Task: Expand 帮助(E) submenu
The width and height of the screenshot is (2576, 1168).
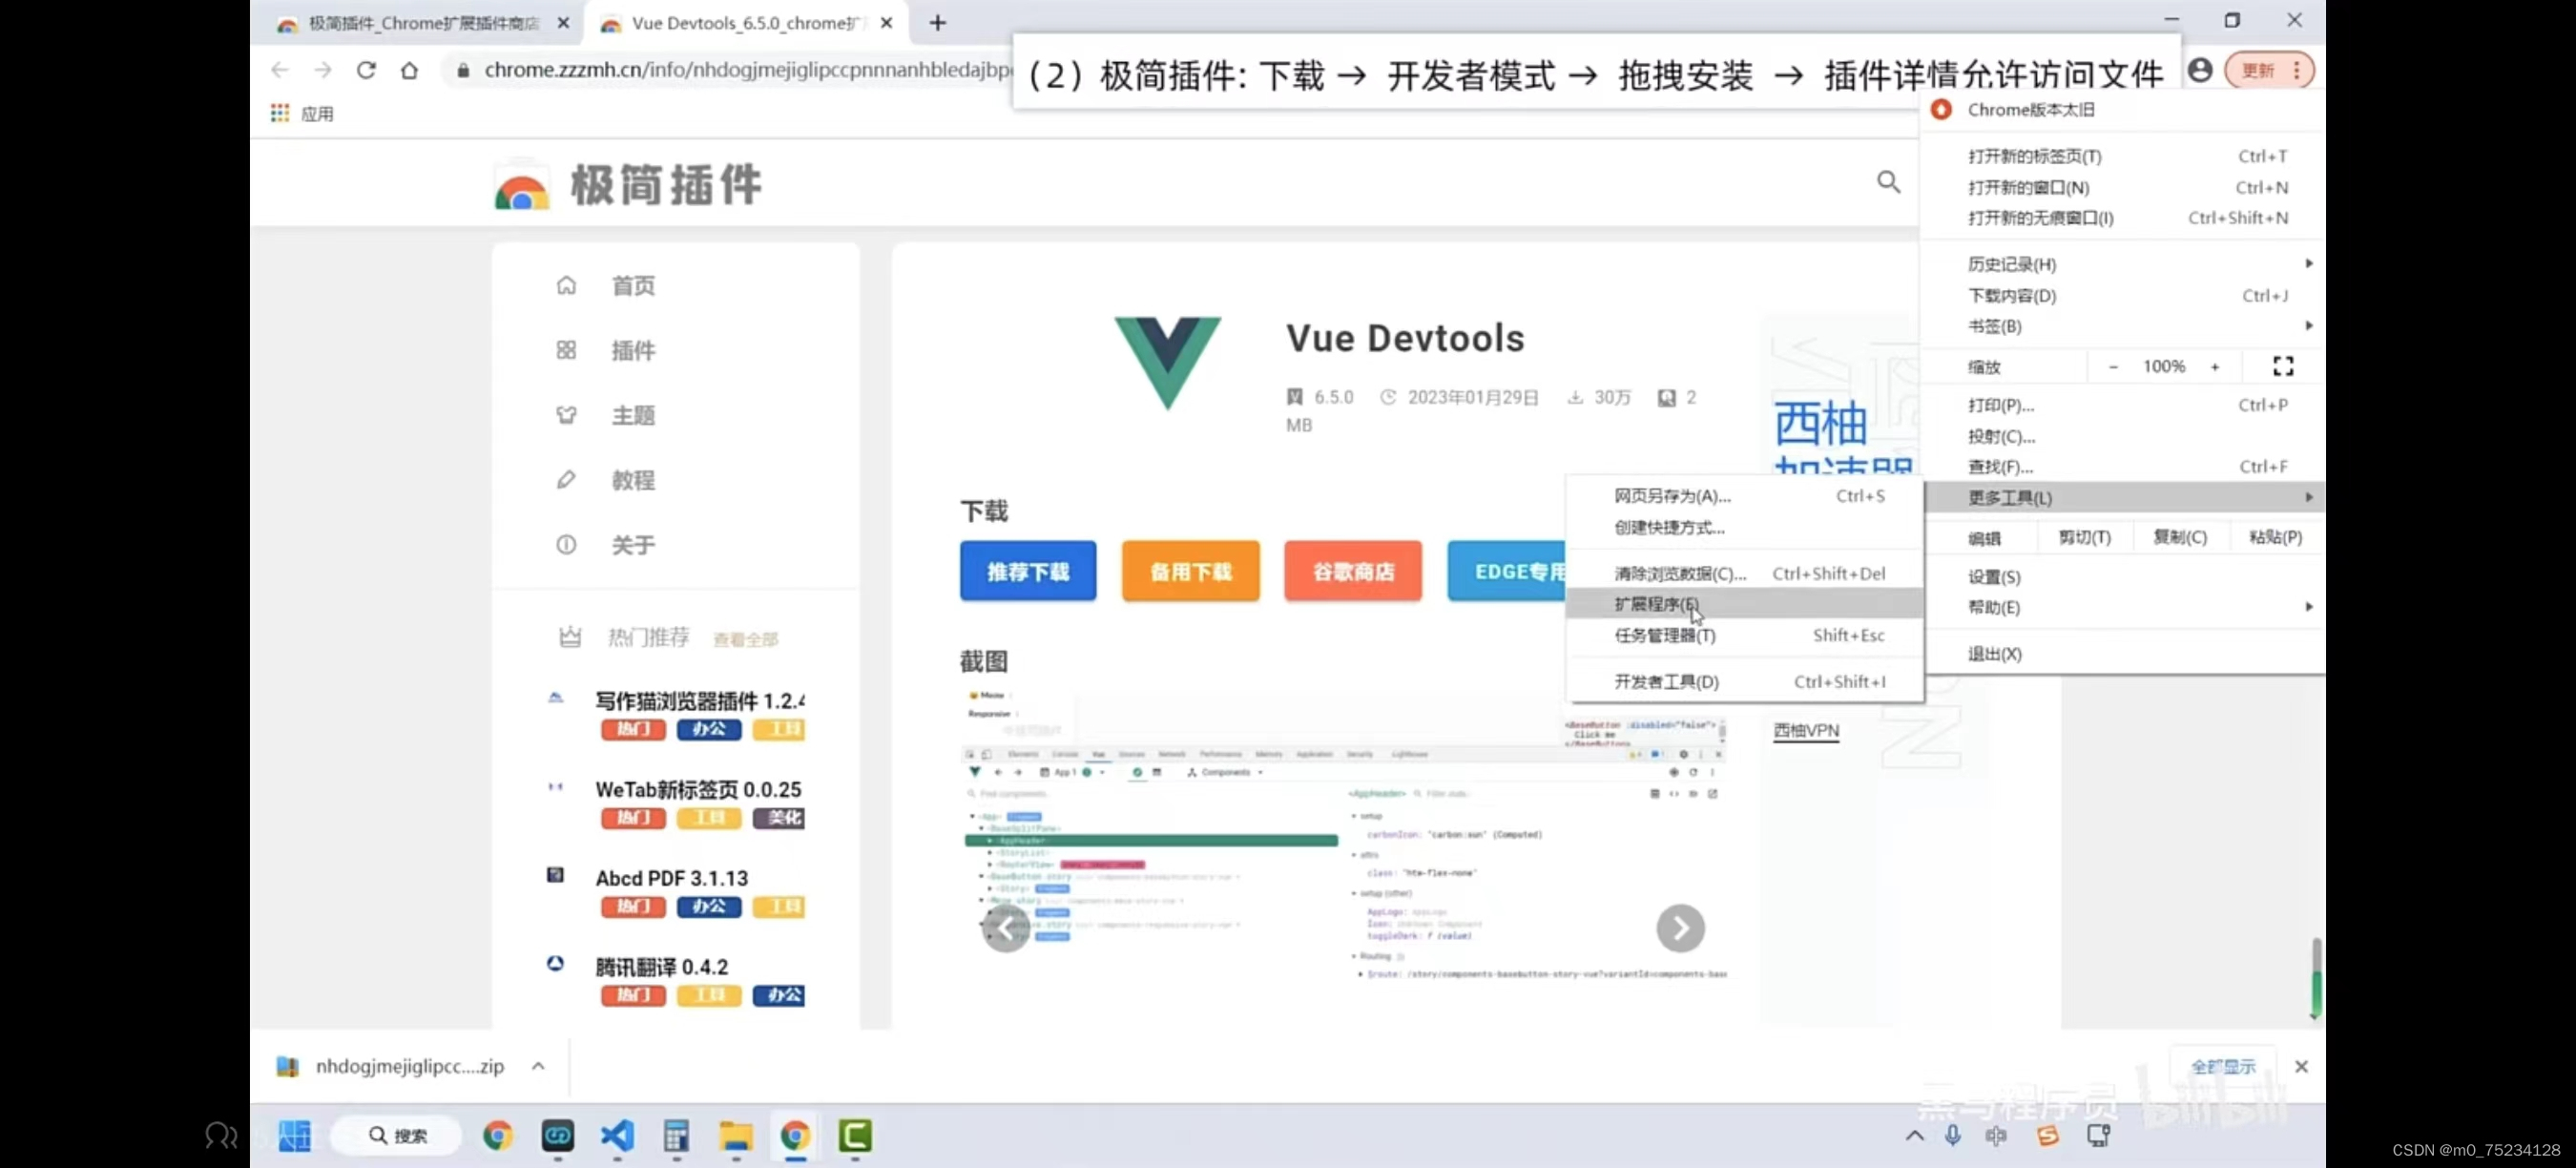Action: 2122,607
